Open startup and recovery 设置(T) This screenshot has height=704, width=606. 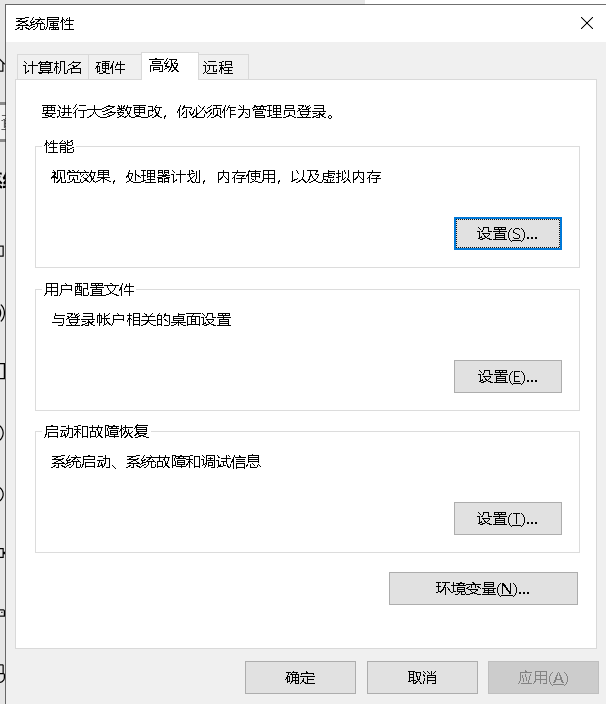(x=508, y=519)
